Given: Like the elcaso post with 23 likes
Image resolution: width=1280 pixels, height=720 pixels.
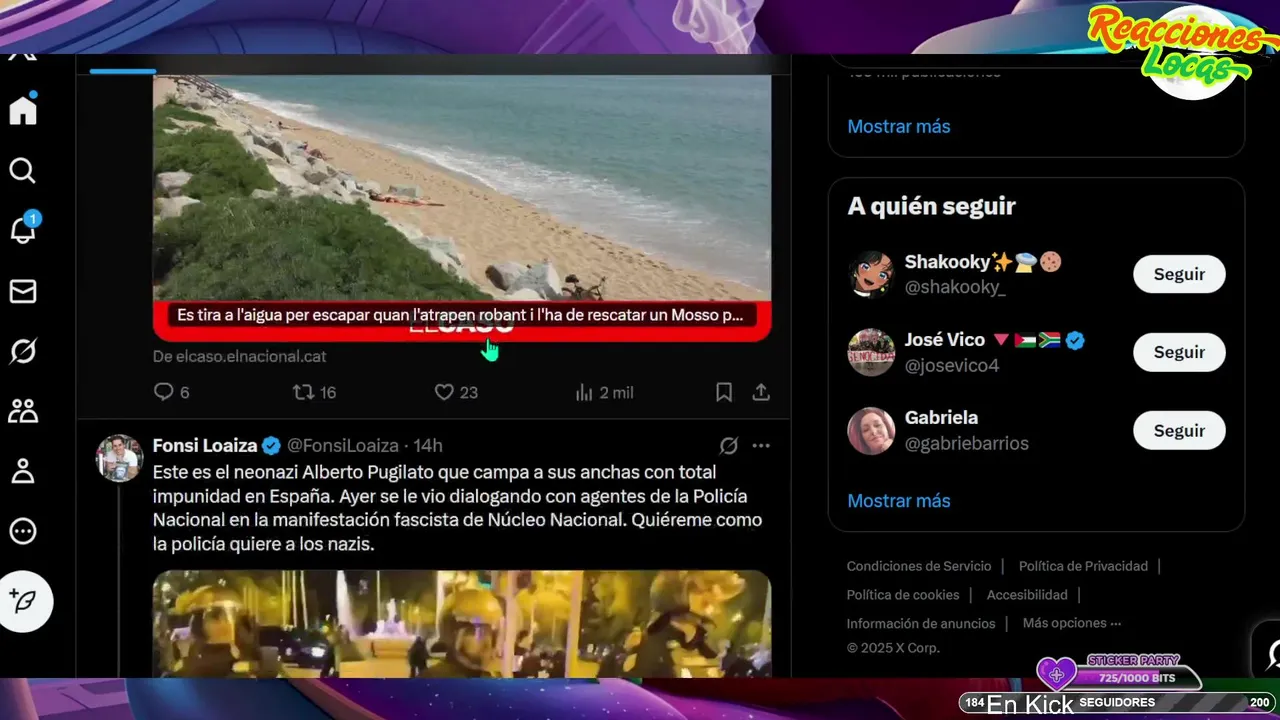Looking at the screenshot, I should coord(456,392).
